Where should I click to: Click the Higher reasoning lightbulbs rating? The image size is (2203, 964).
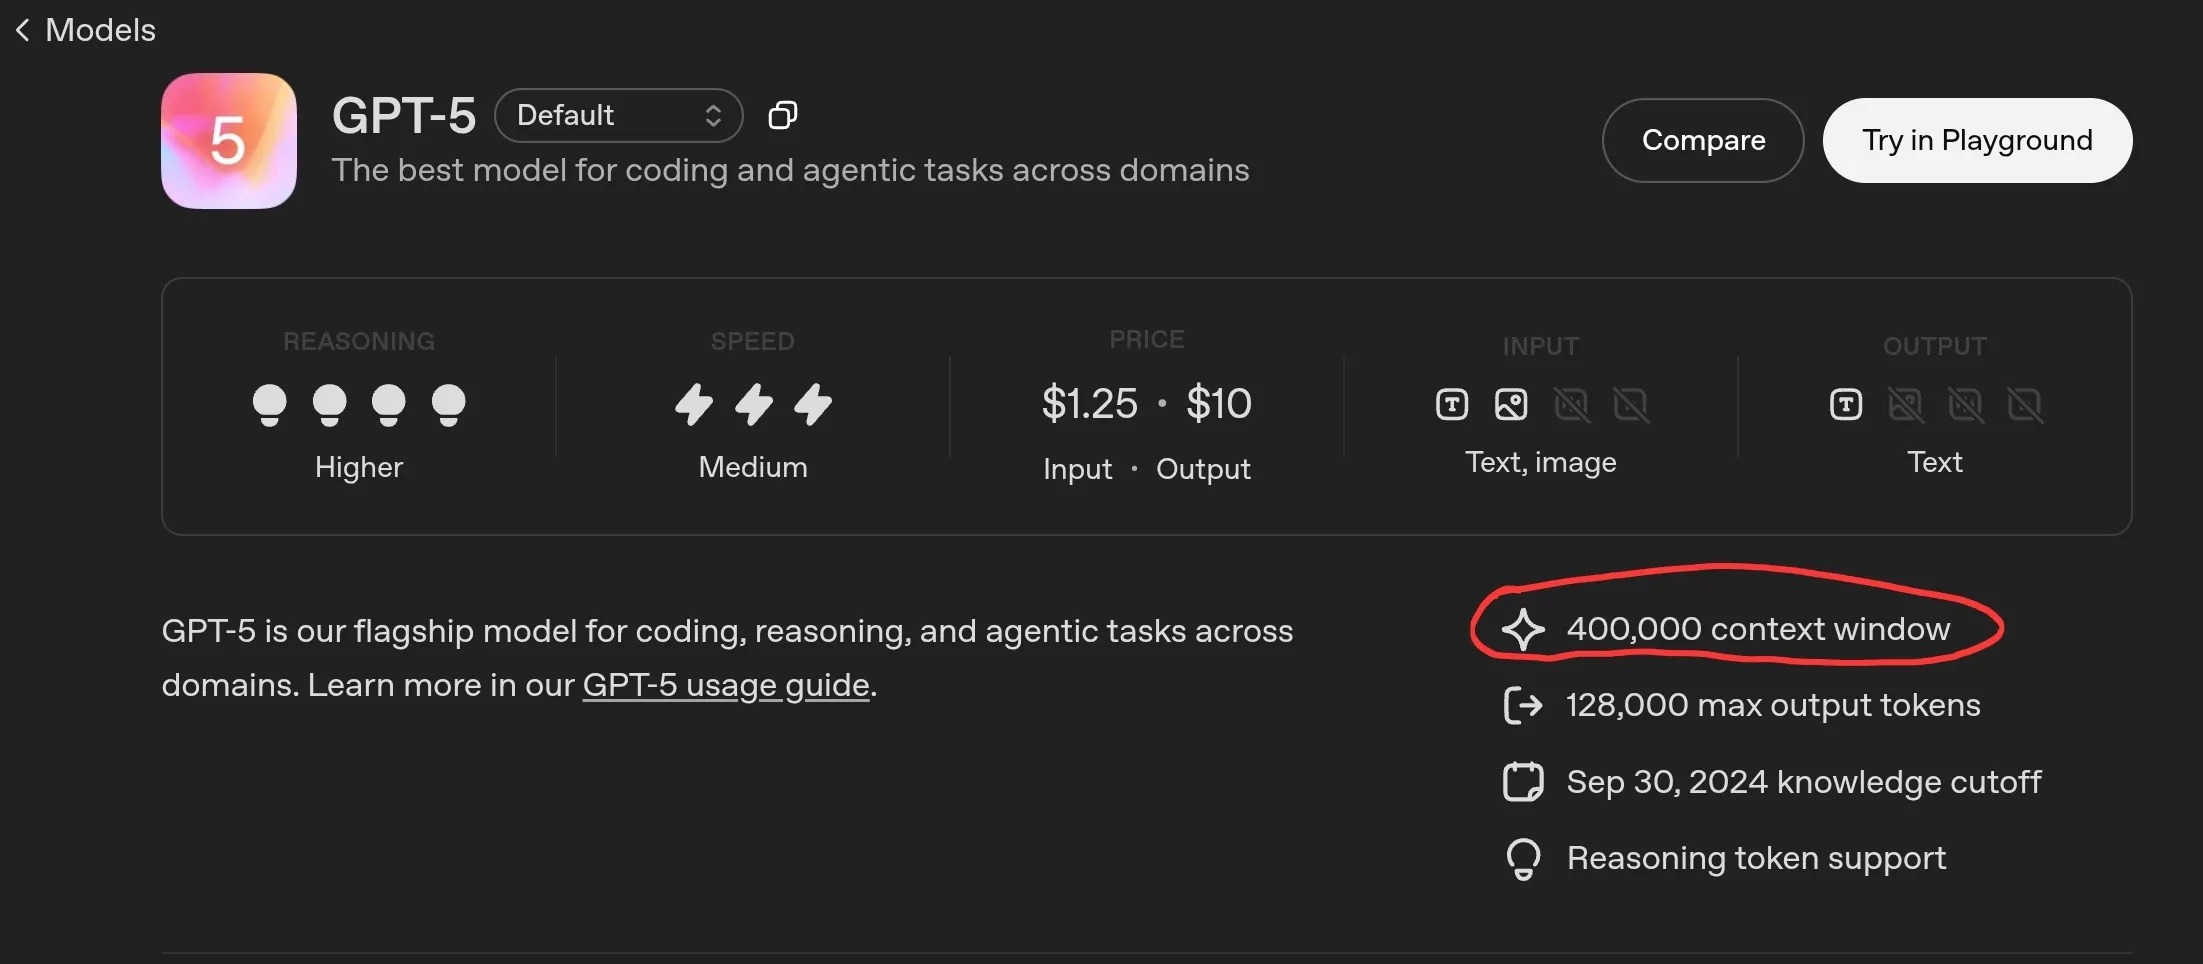pos(359,405)
